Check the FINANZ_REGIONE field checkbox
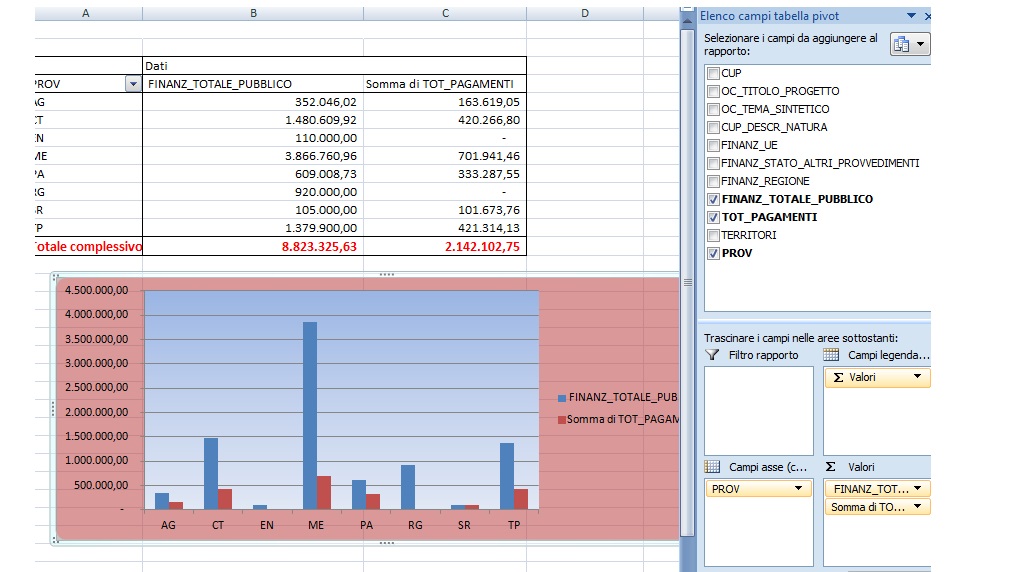This screenshot has width=1030, height=572. [x=713, y=181]
